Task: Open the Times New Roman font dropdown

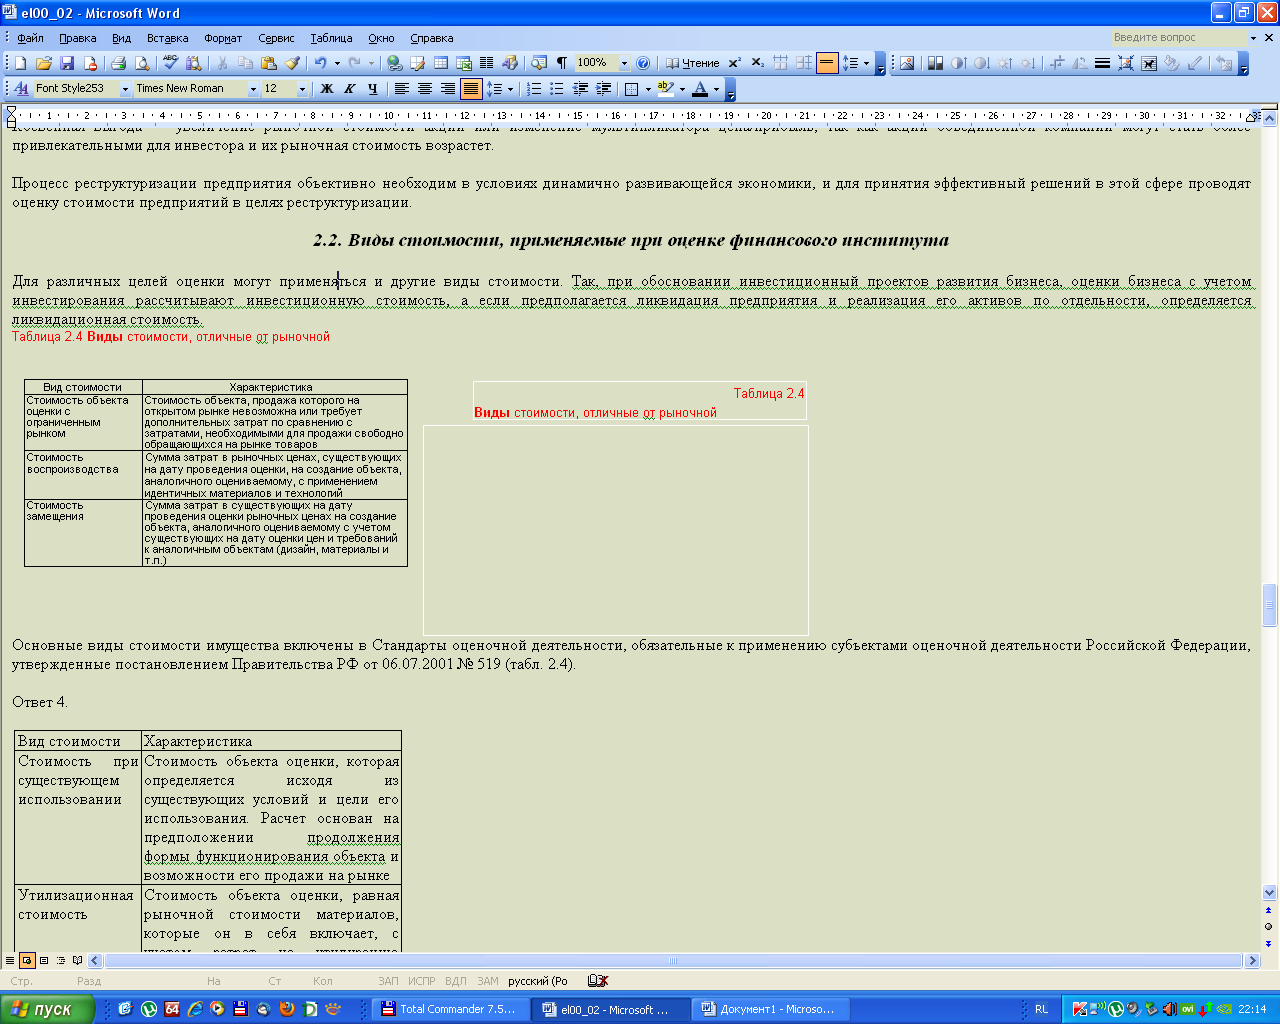Action: tap(253, 88)
